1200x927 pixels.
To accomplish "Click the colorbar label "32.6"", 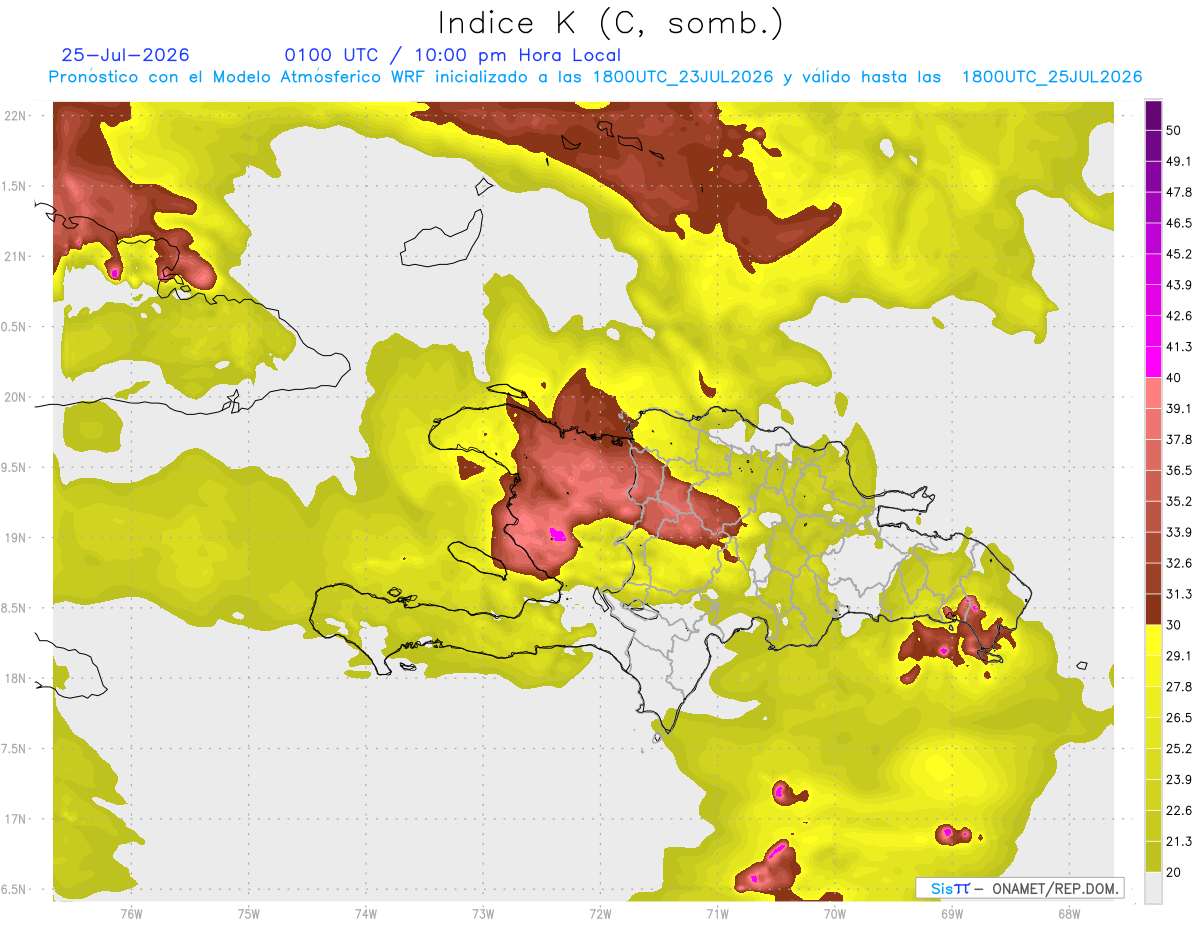I will [x=1178, y=563].
